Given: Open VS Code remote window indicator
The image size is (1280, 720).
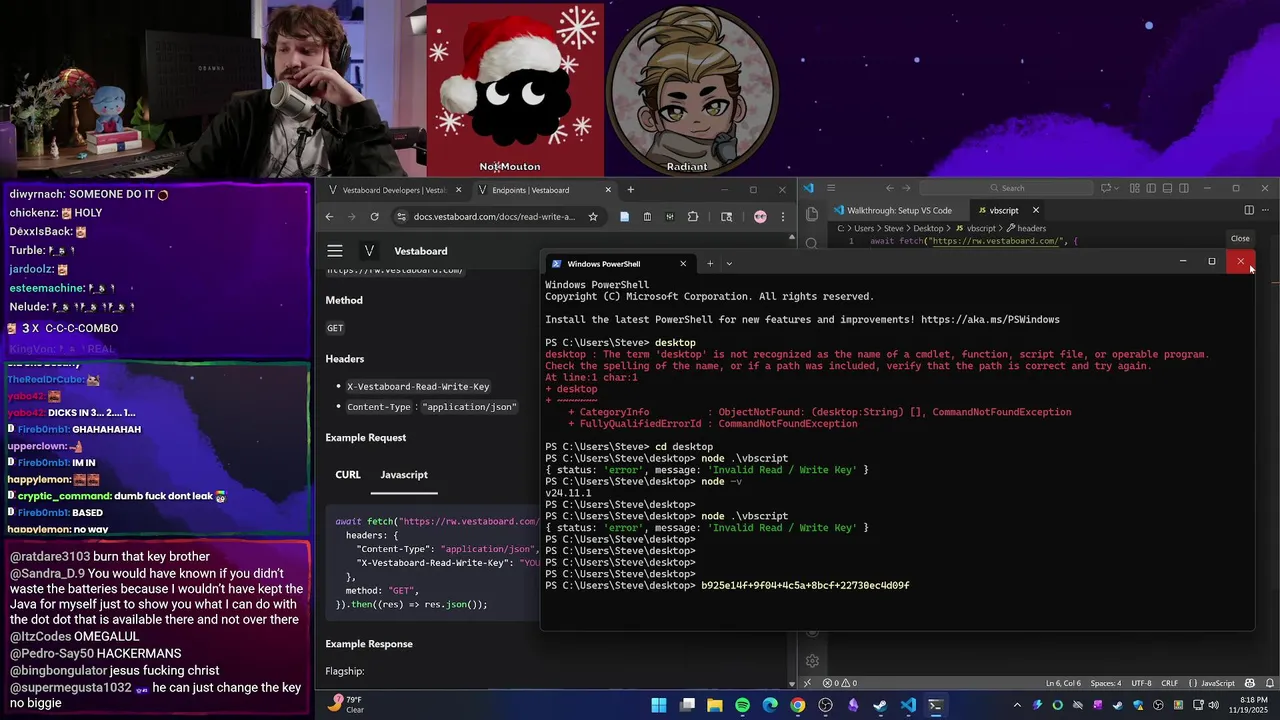Looking at the screenshot, I should point(808,683).
